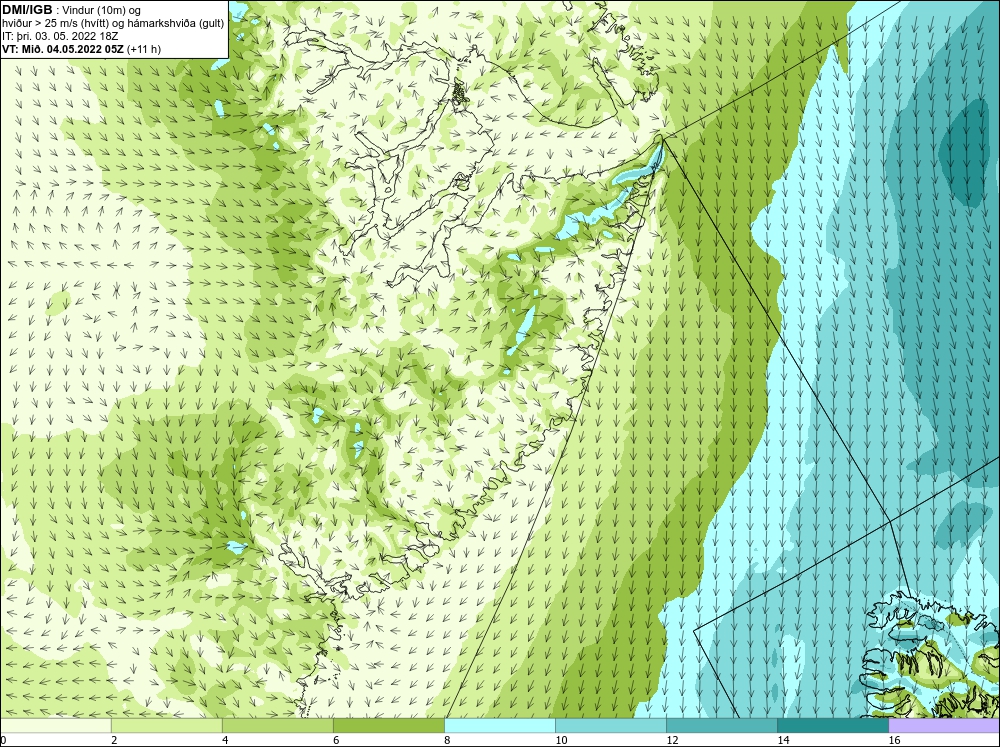Click the palest swatch for 0–2 m/s

click(55, 725)
